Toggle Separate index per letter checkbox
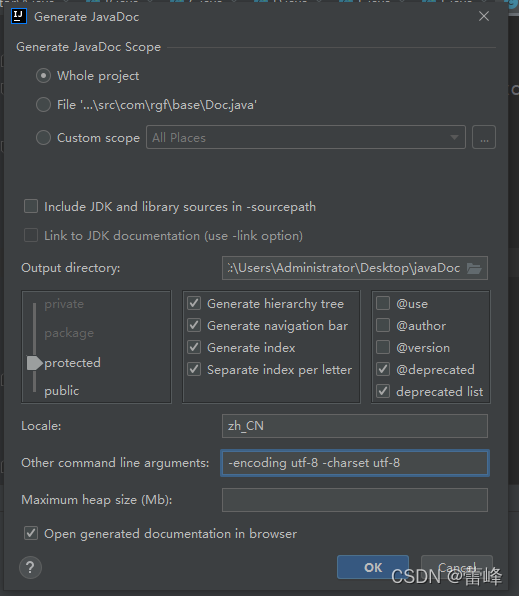 (194, 369)
